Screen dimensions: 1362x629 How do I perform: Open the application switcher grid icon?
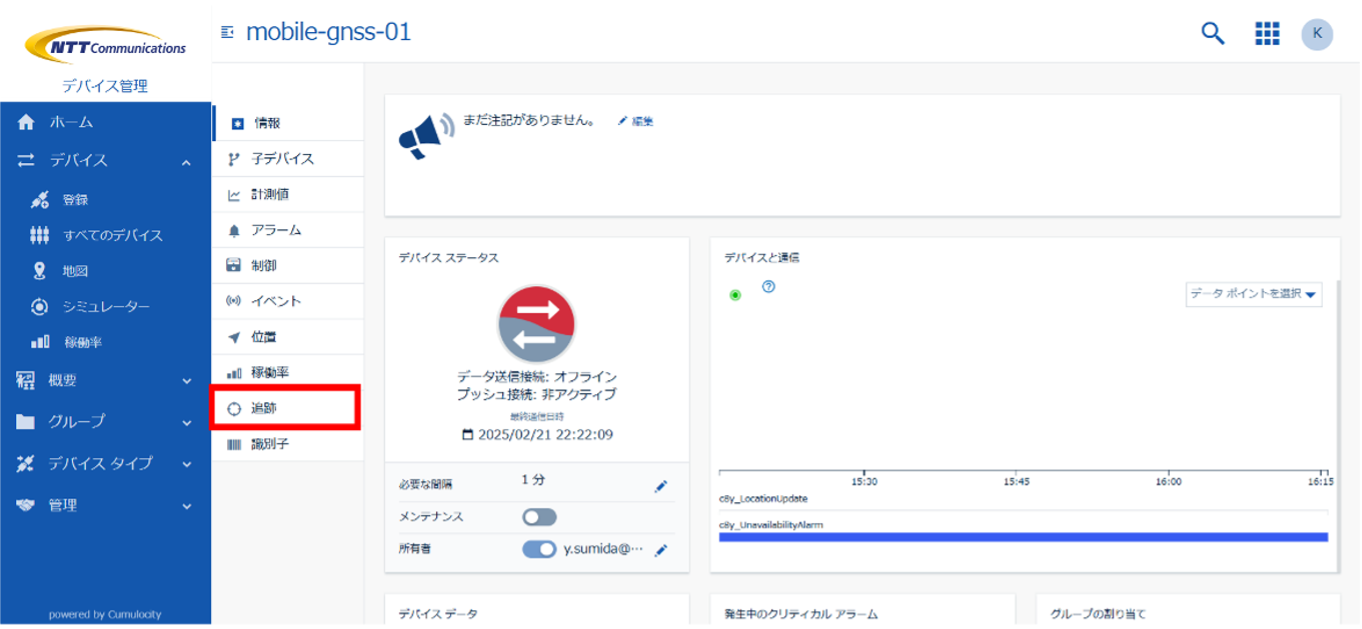pyautogui.click(x=1267, y=33)
